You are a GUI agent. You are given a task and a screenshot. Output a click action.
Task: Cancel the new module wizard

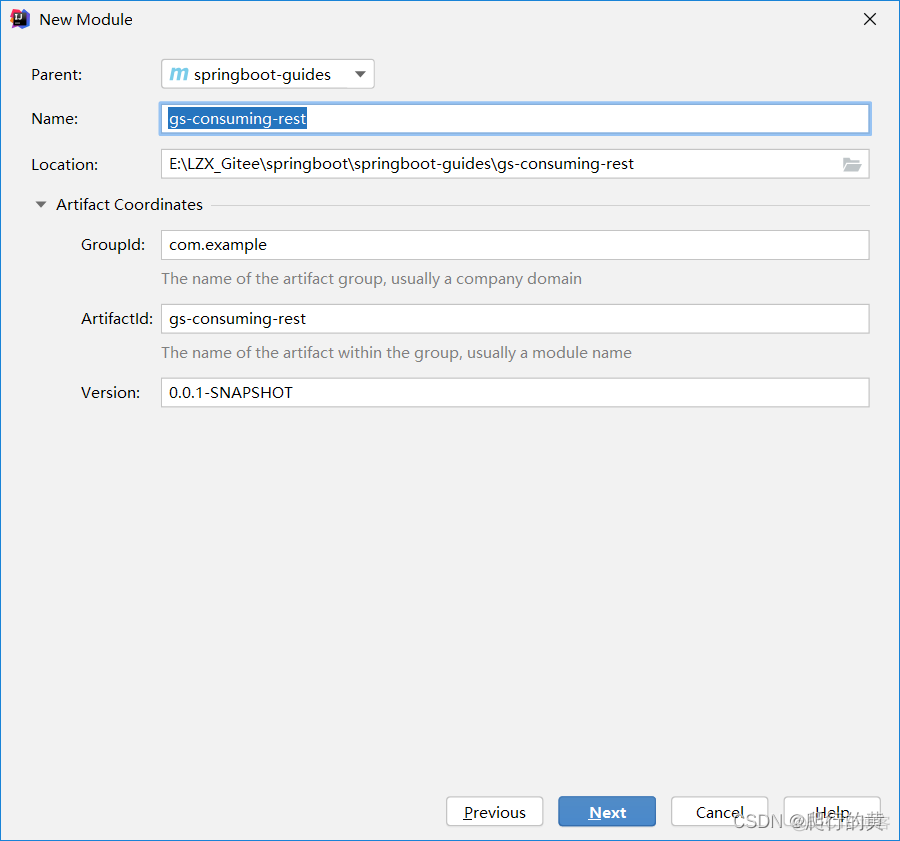[719, 812]
